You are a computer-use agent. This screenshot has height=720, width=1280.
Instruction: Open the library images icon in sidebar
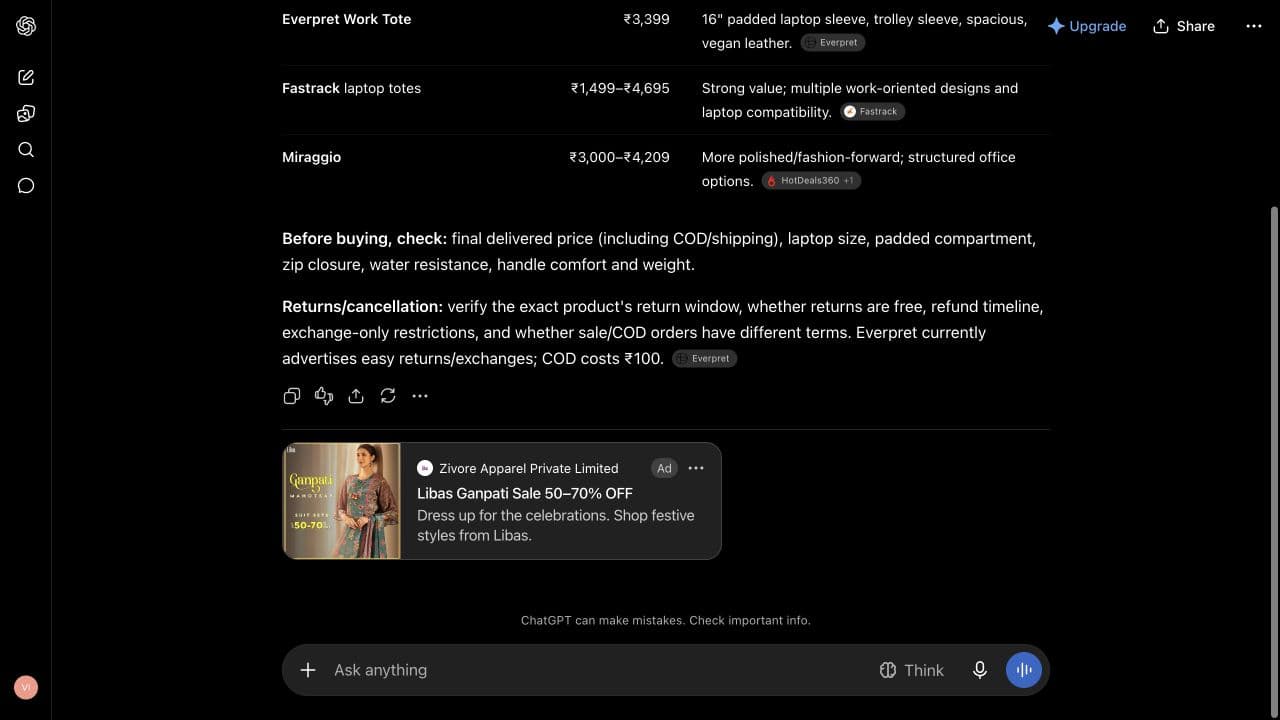(26, 113)
